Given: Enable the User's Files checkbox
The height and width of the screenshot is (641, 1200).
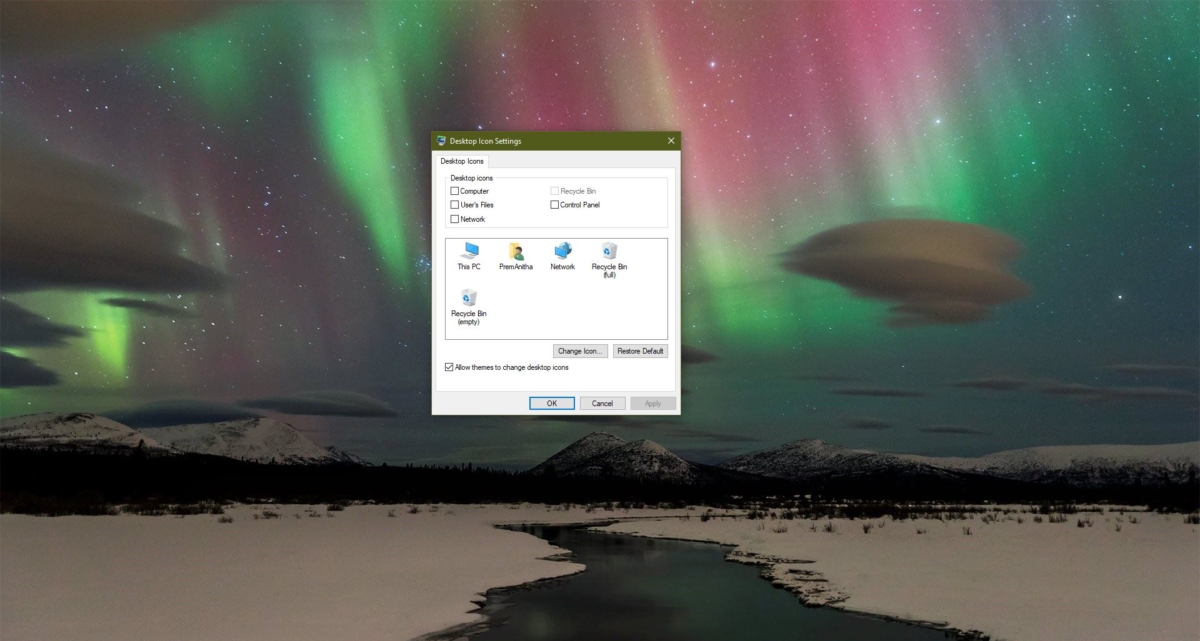Looking at the screenshot, I should [x=454, y=205].
